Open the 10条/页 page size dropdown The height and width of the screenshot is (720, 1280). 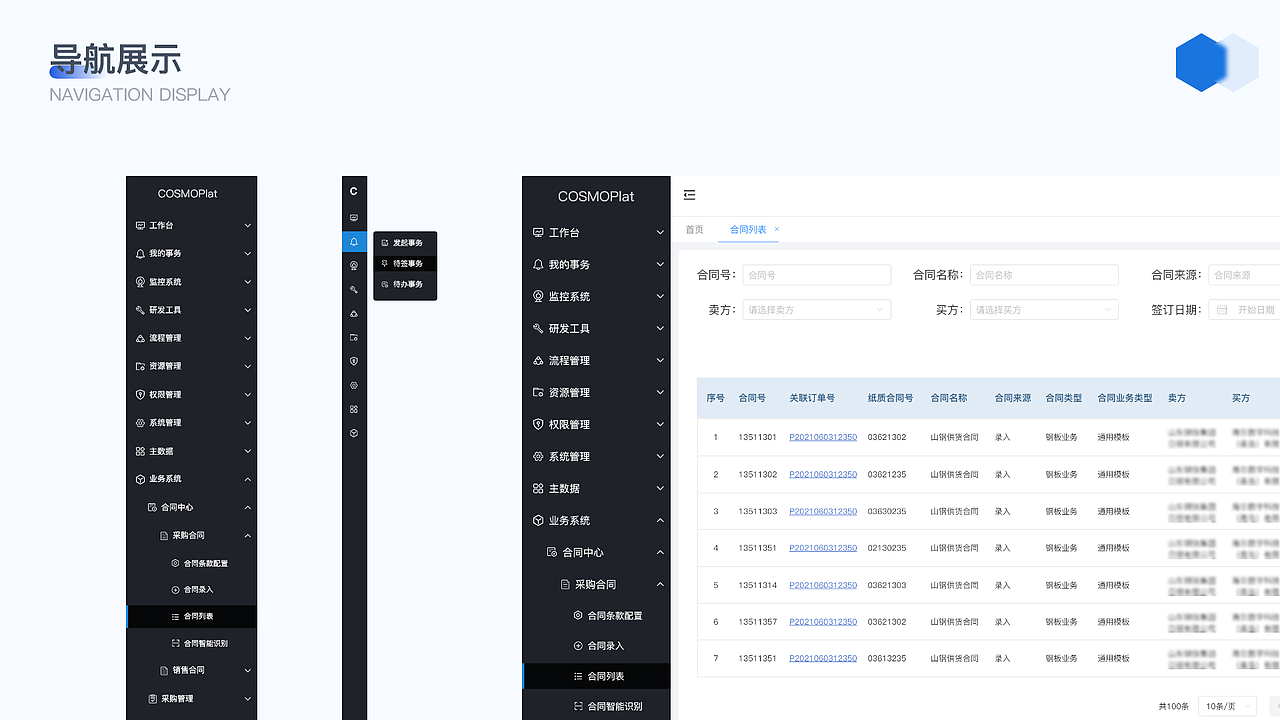1226,706
